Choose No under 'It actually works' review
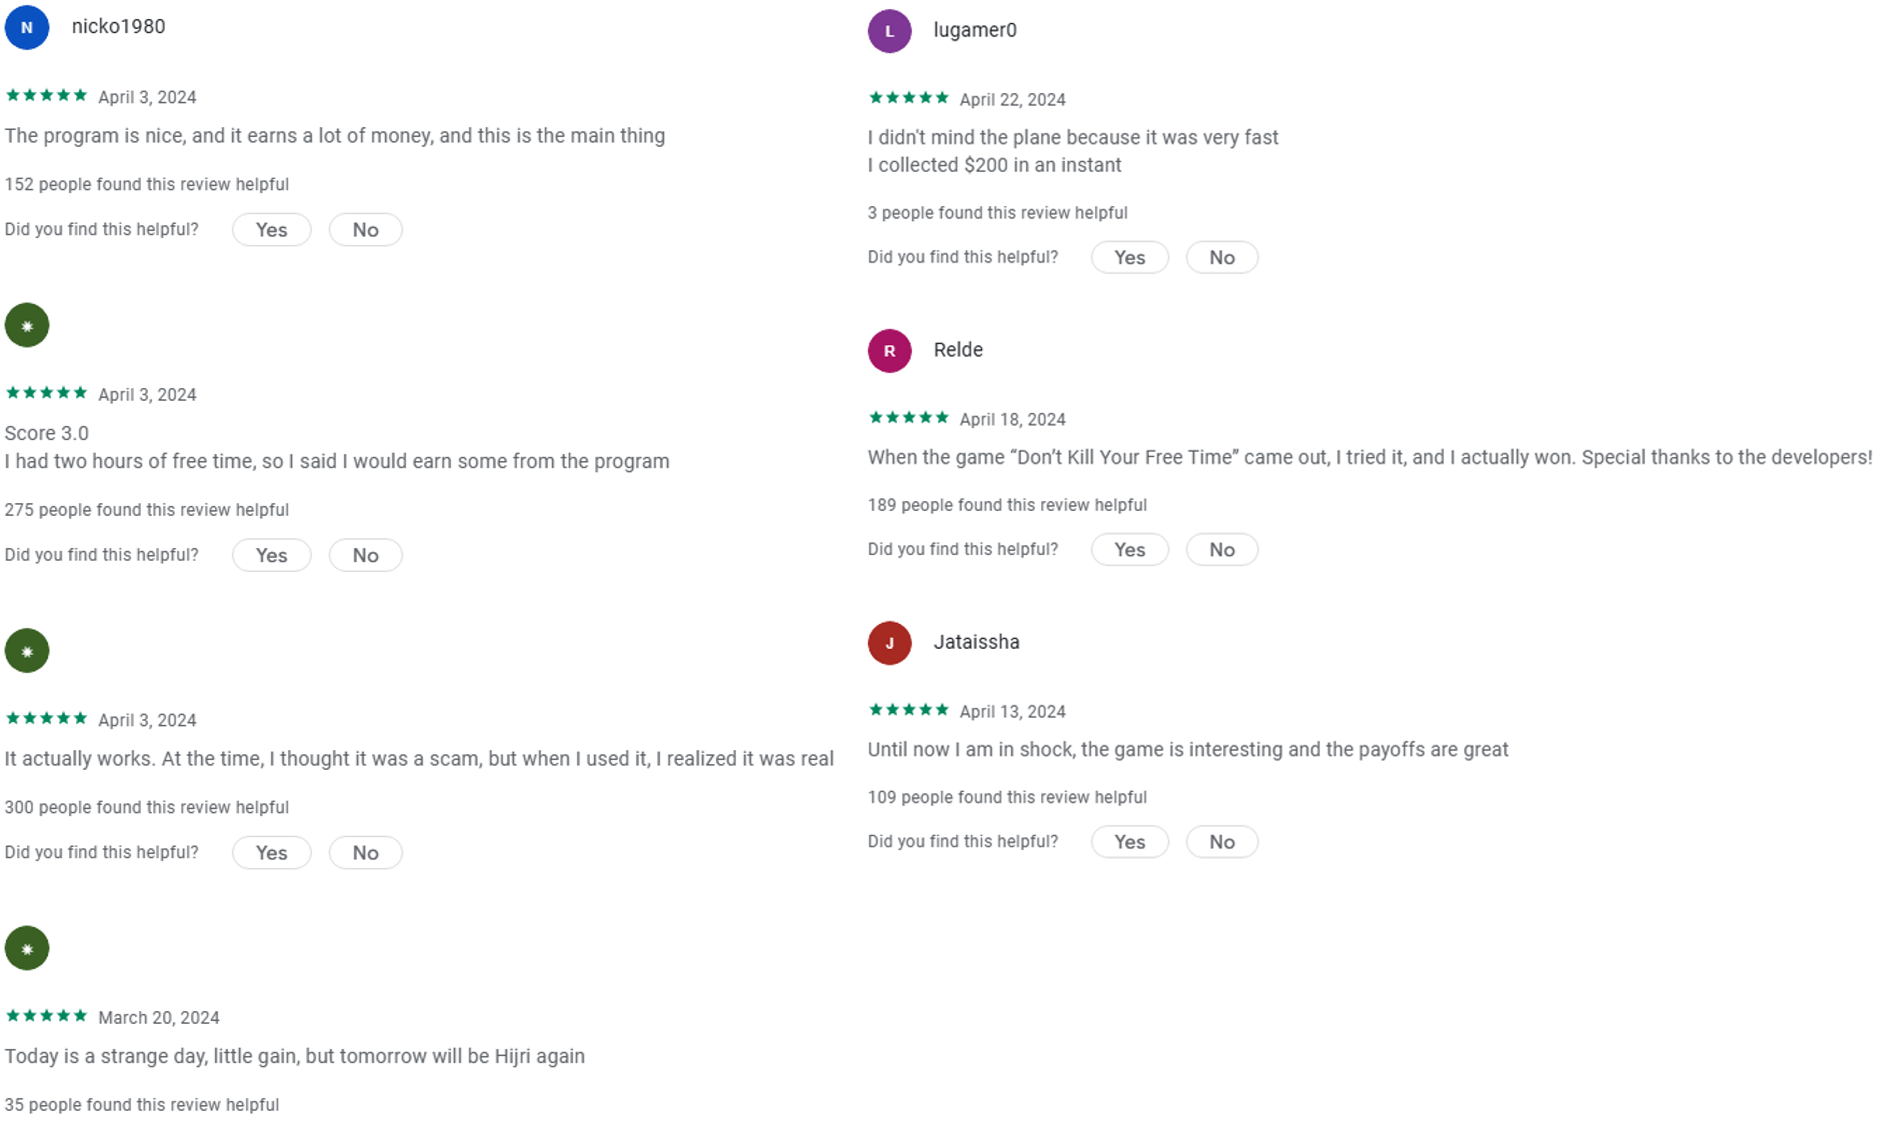The height and width of the screenshot is (1121, 1878). [x=365, y=853]
